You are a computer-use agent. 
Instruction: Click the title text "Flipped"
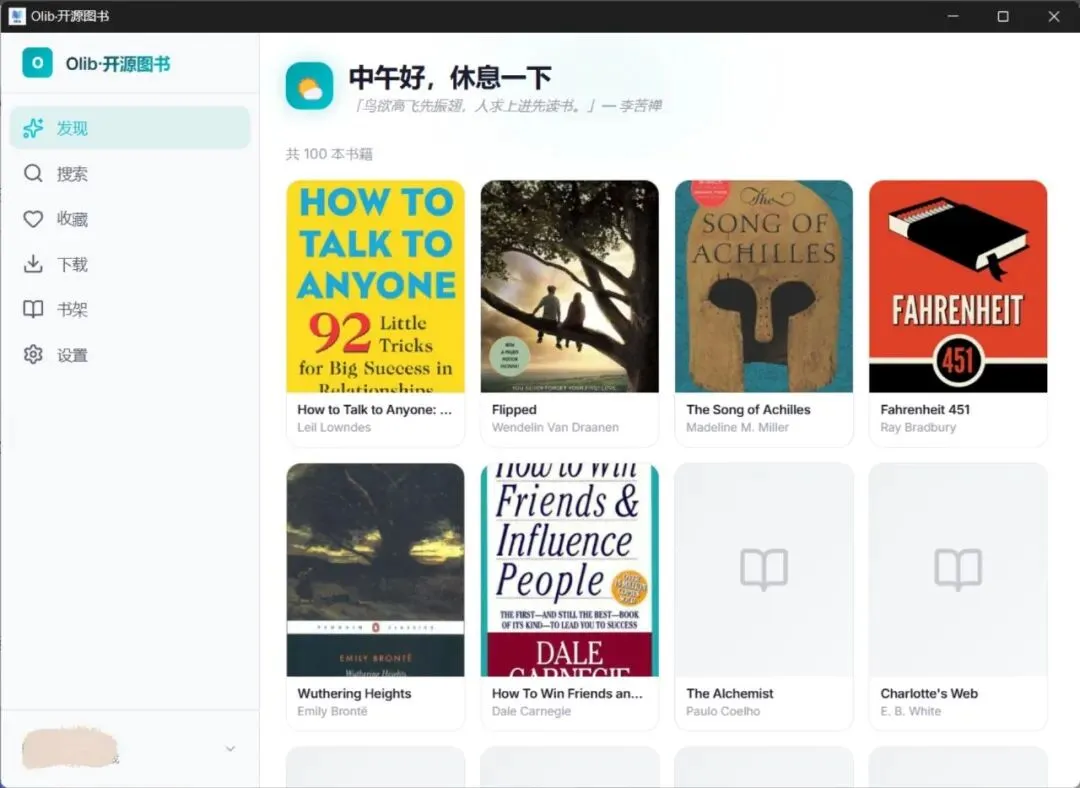coord(514,410)
